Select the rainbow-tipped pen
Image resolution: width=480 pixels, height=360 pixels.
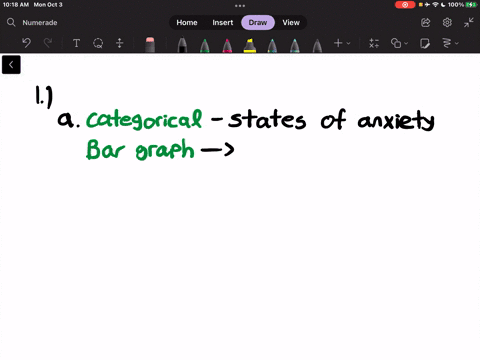click(x=272, y=45)
